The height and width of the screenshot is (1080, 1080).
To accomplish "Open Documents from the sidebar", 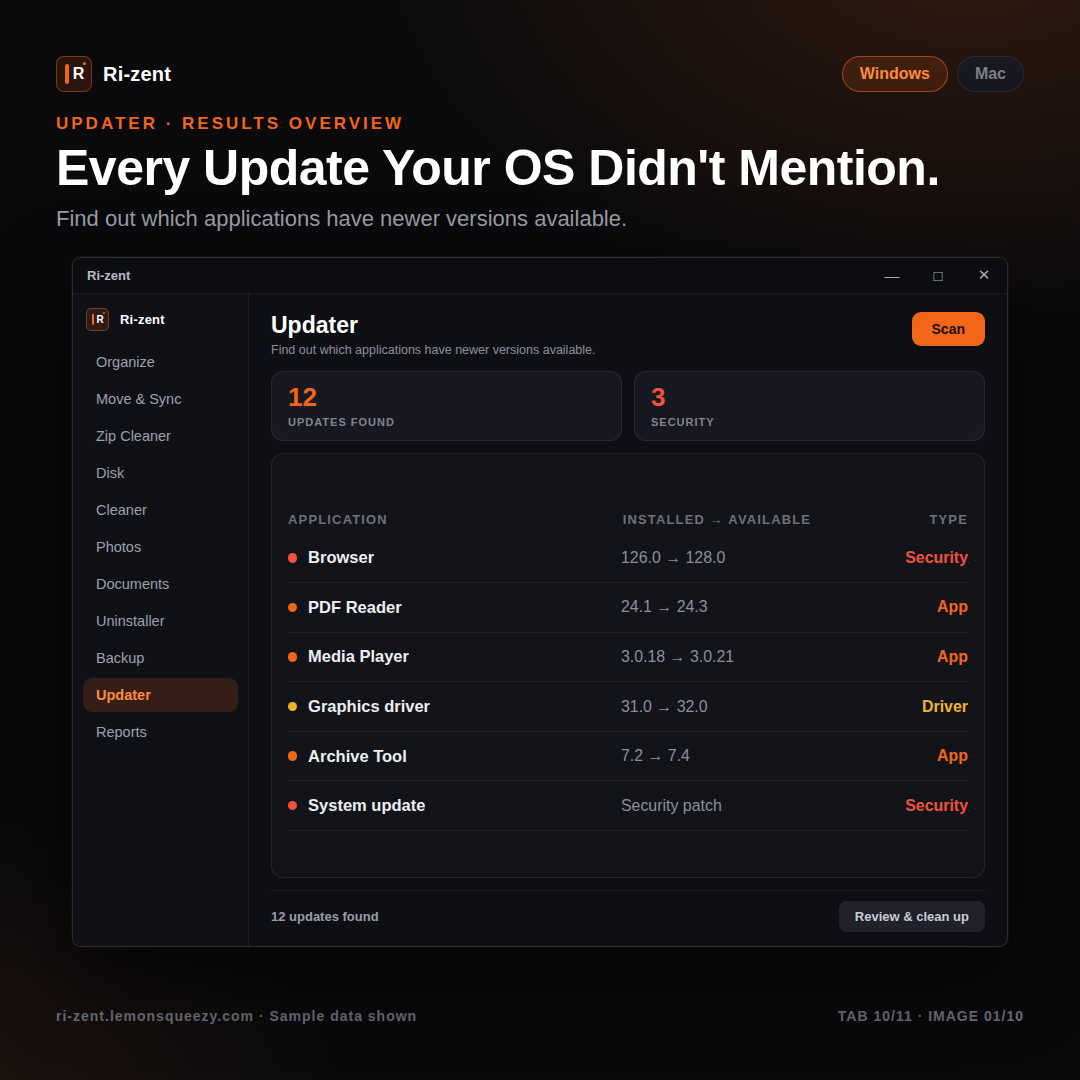I will [160, 584].
